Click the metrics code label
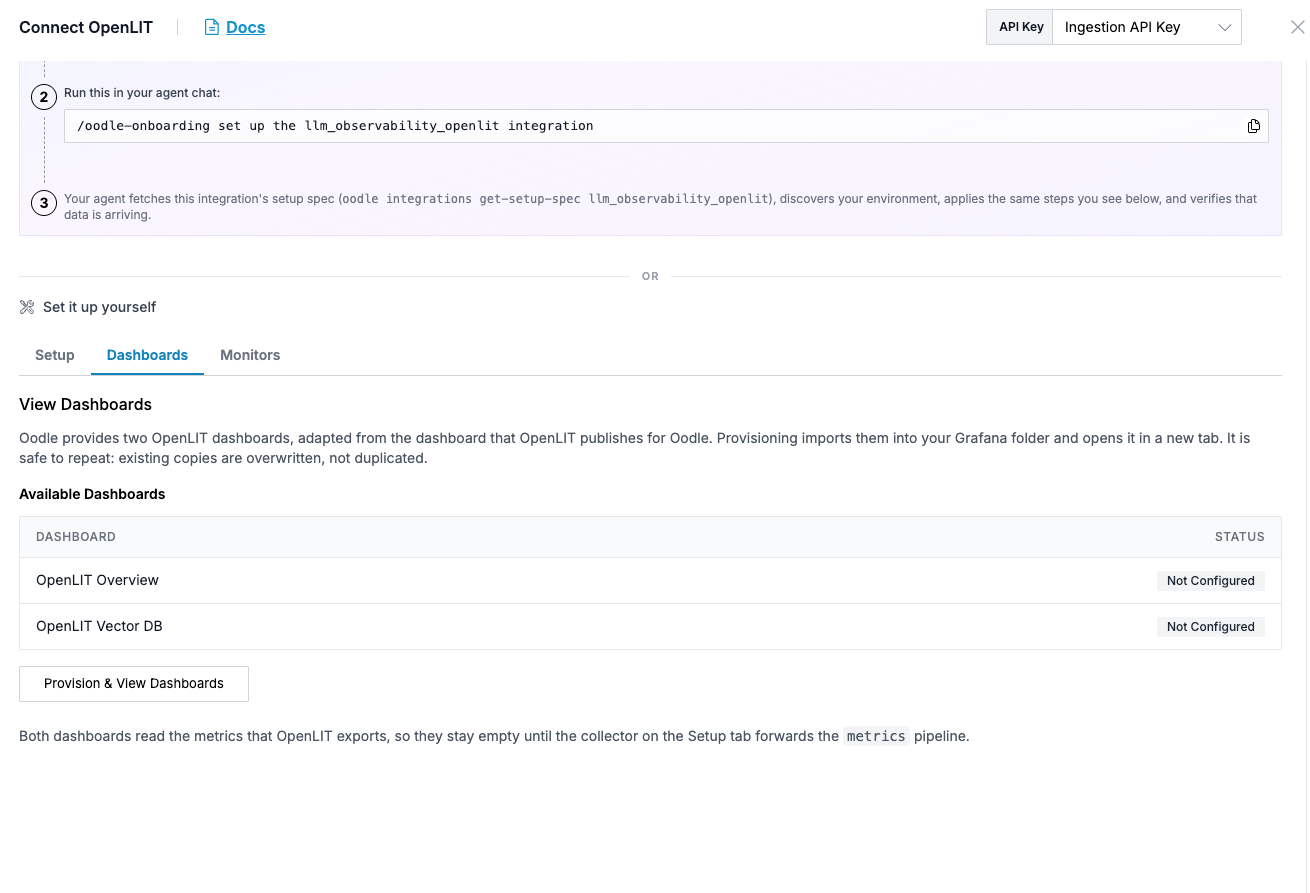This screenshot has height=893, width=1310. pos(876,736)
